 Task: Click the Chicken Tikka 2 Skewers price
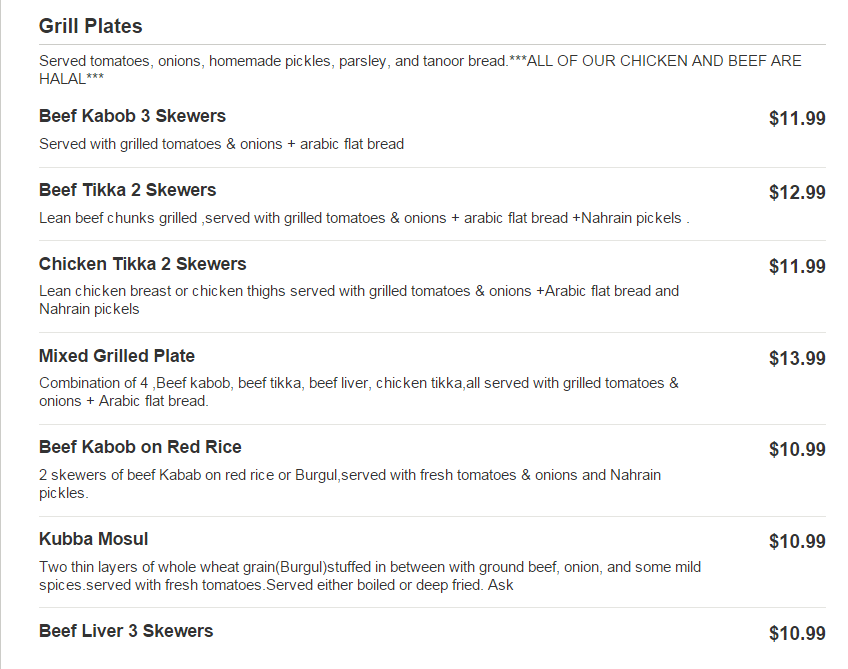pyautogui.click(x=797, y=267)
